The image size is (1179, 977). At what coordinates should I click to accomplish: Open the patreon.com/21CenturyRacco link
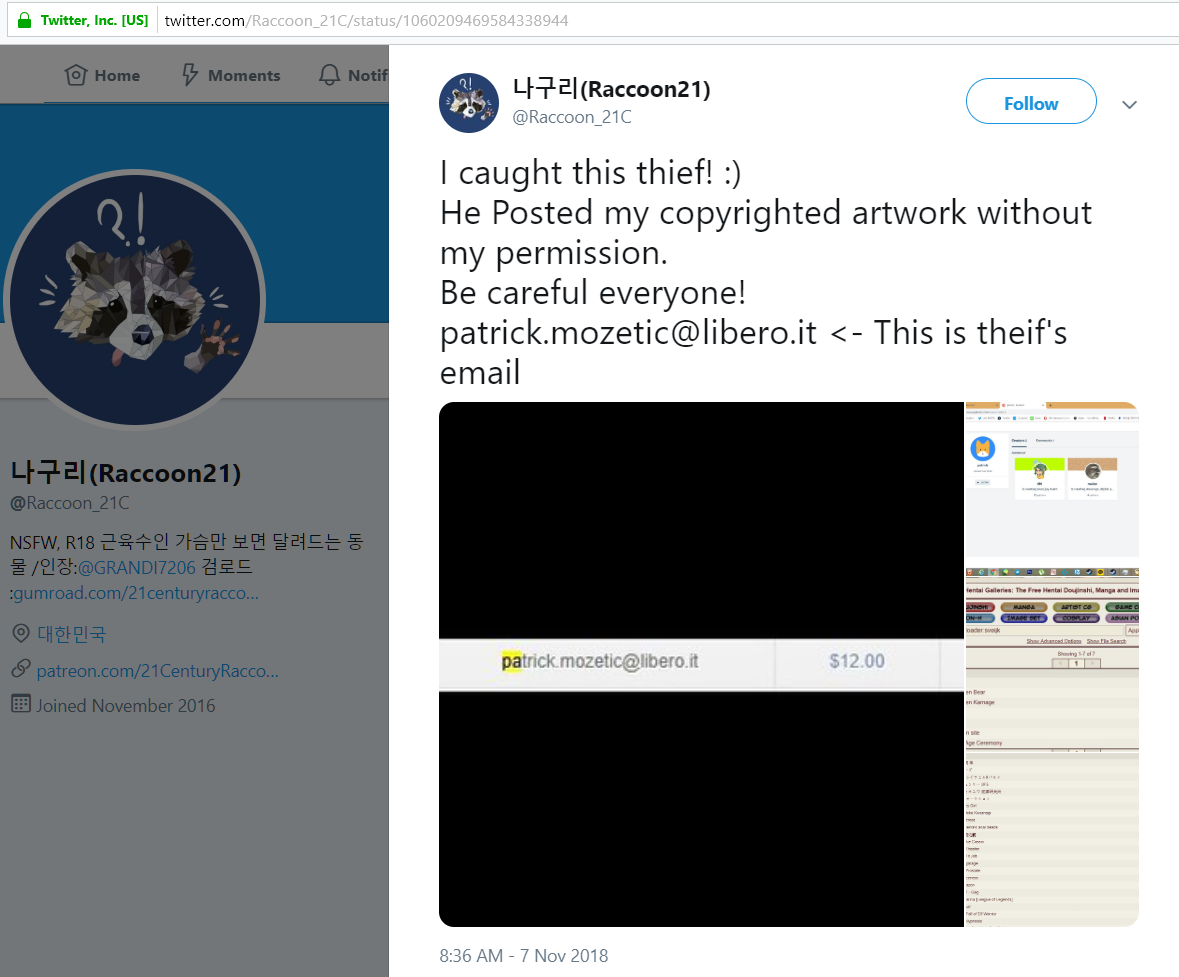158,671
